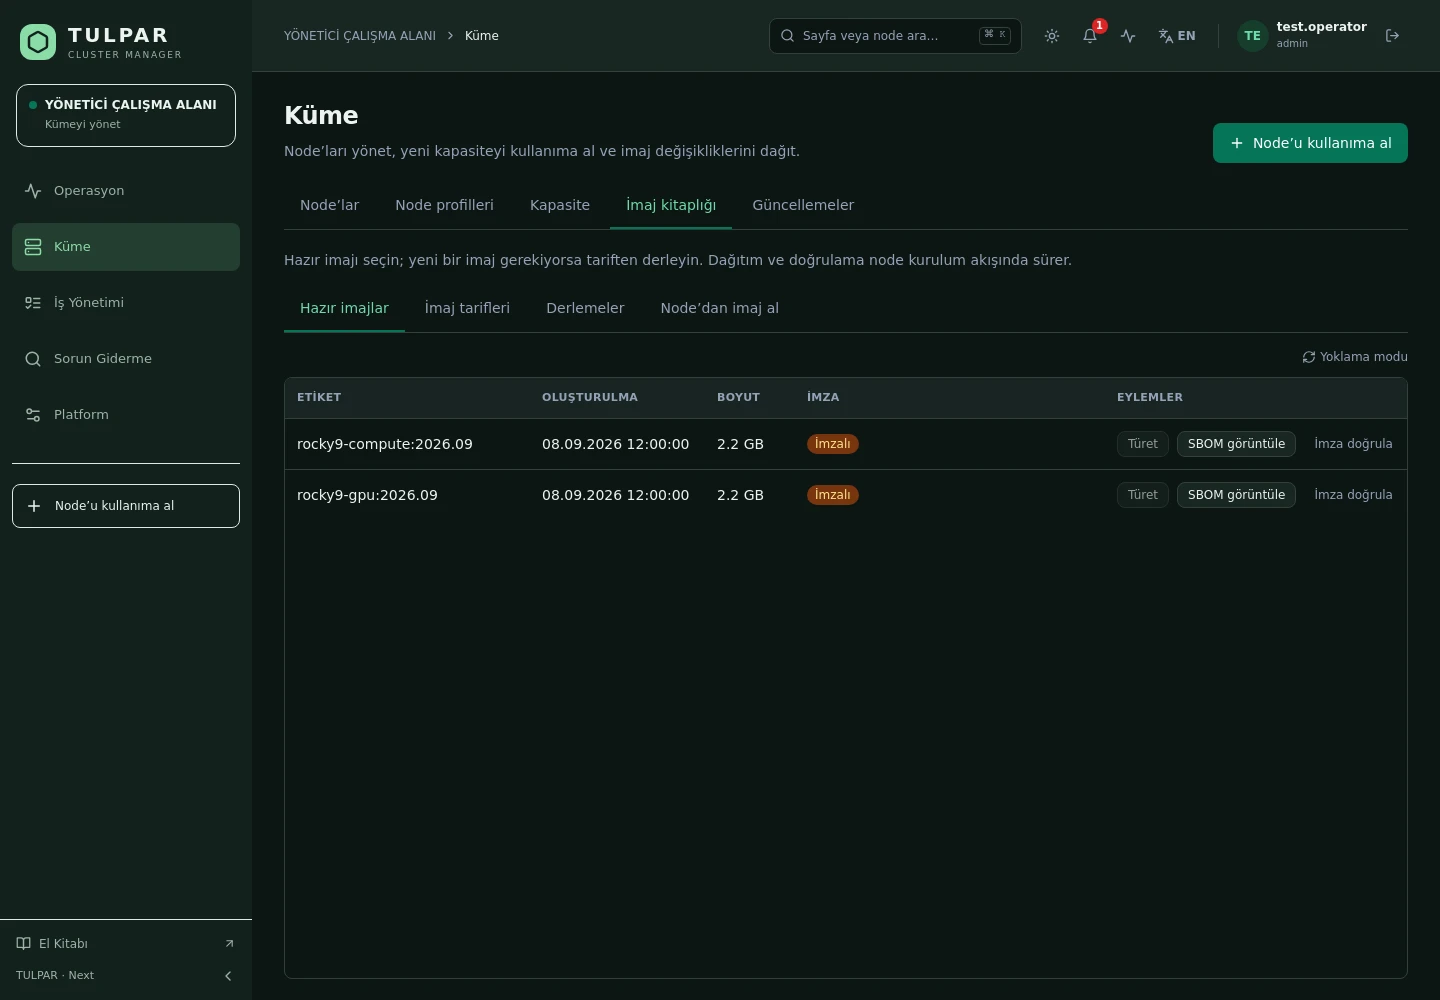Open the activity pulse icon in header
The image size is (1440, 1000).
tap(1128, 36)
